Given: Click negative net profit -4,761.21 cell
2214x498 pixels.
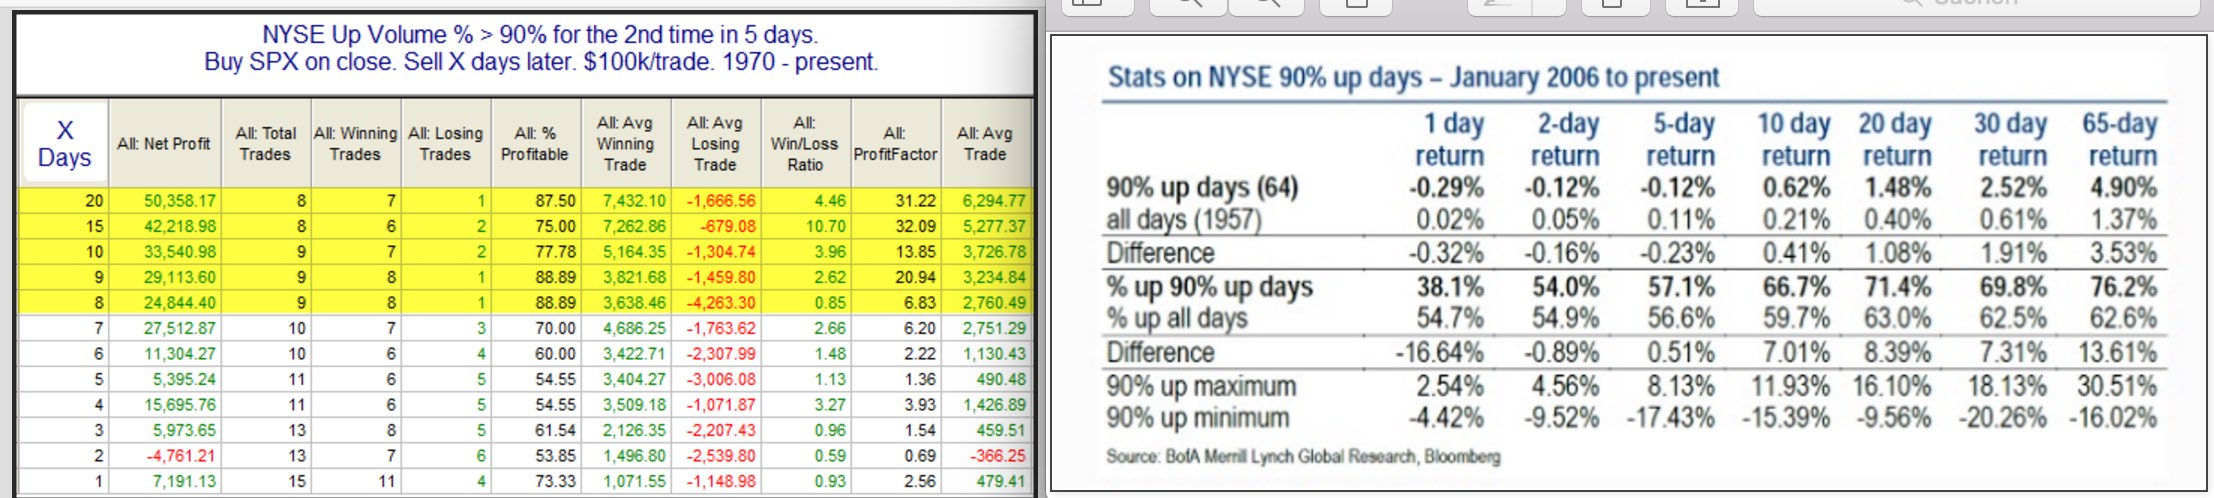Looking at the screenshot, I should tap(182, 456).
